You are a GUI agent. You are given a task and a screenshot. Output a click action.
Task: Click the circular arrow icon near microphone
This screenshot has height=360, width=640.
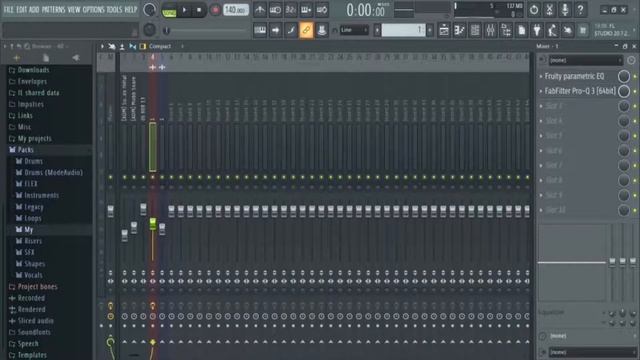[534, 9]
